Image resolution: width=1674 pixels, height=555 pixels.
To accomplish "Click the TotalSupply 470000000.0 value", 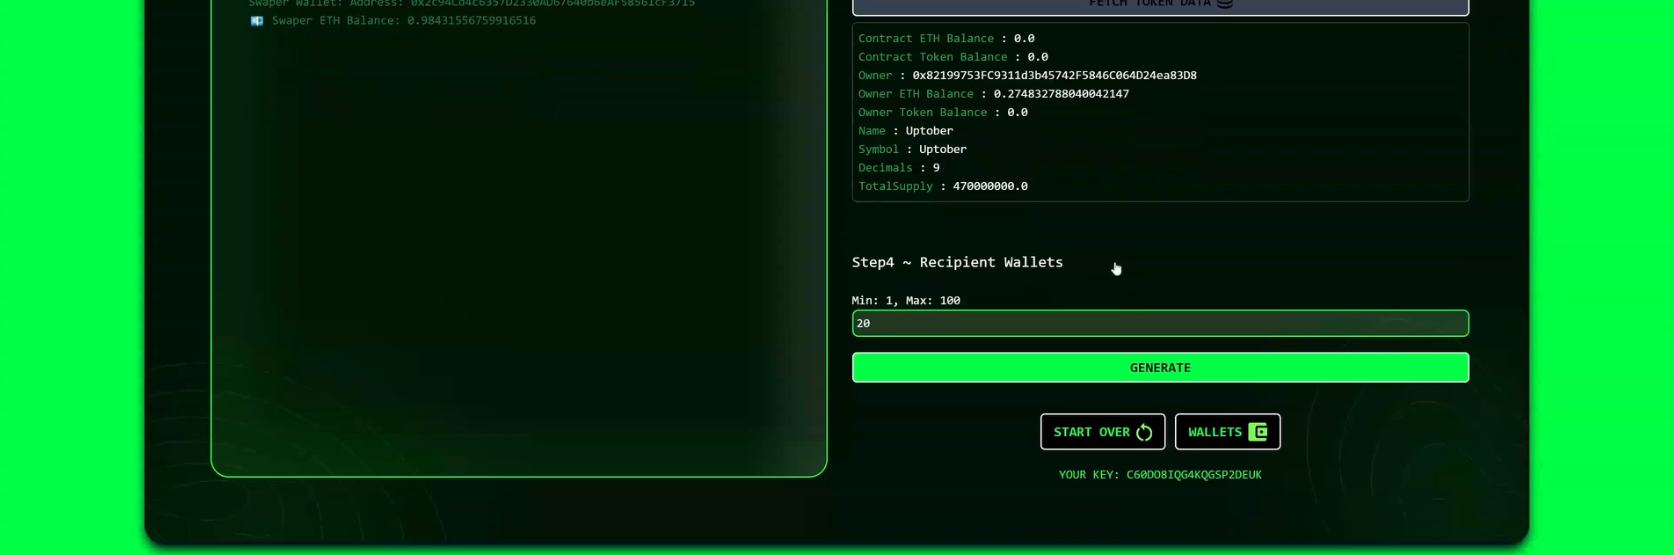I will (989, 186).
